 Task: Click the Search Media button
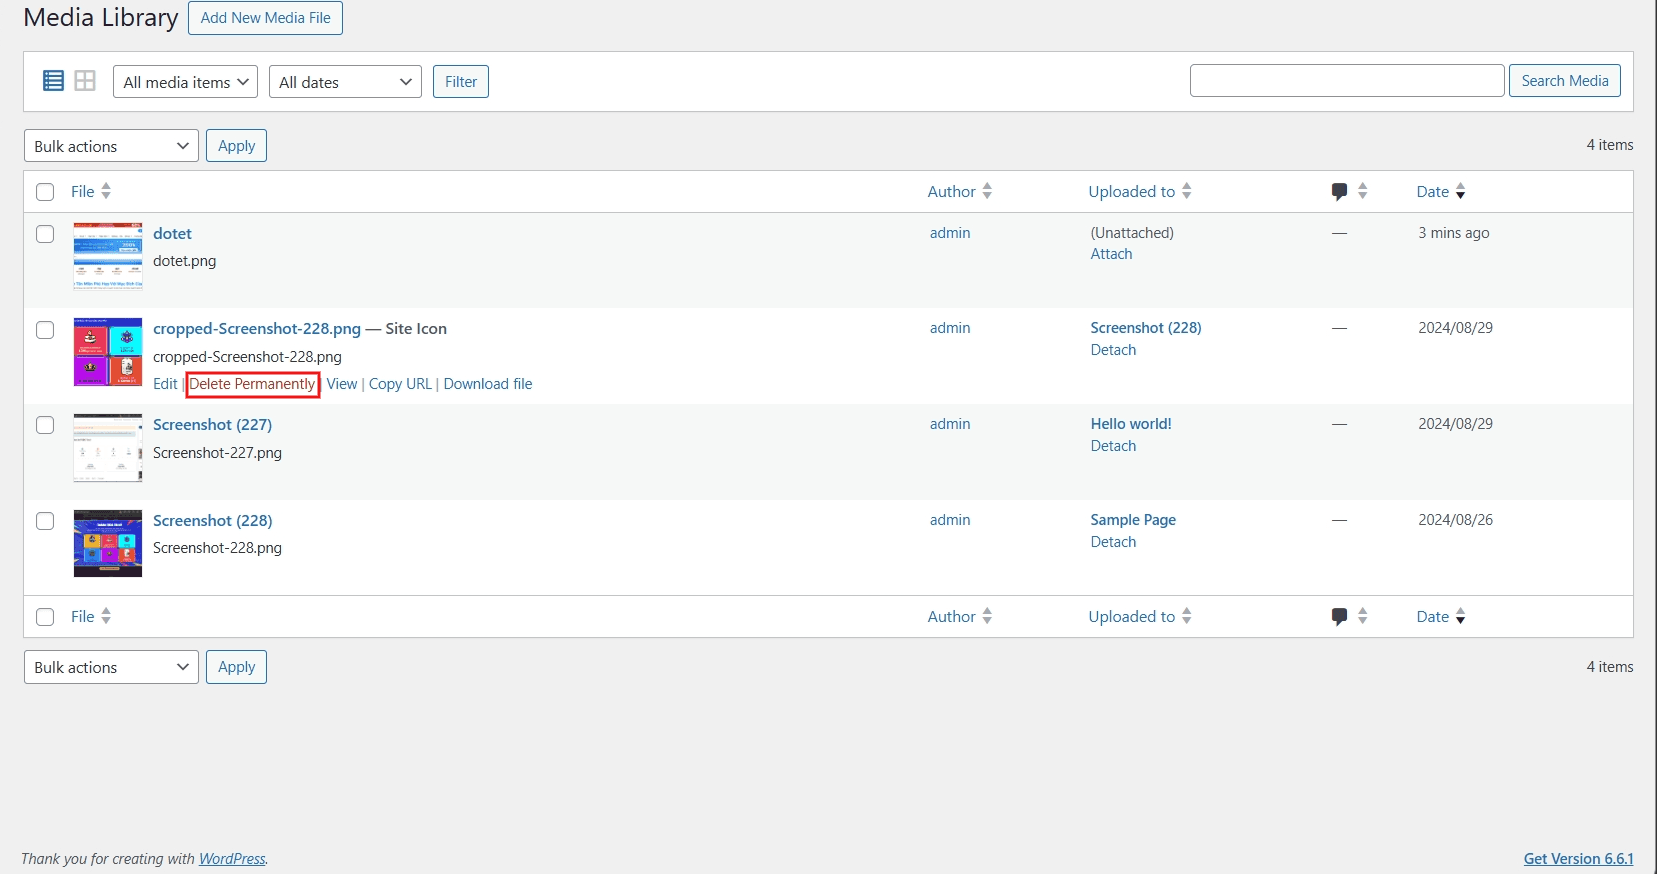(1564, 81)
